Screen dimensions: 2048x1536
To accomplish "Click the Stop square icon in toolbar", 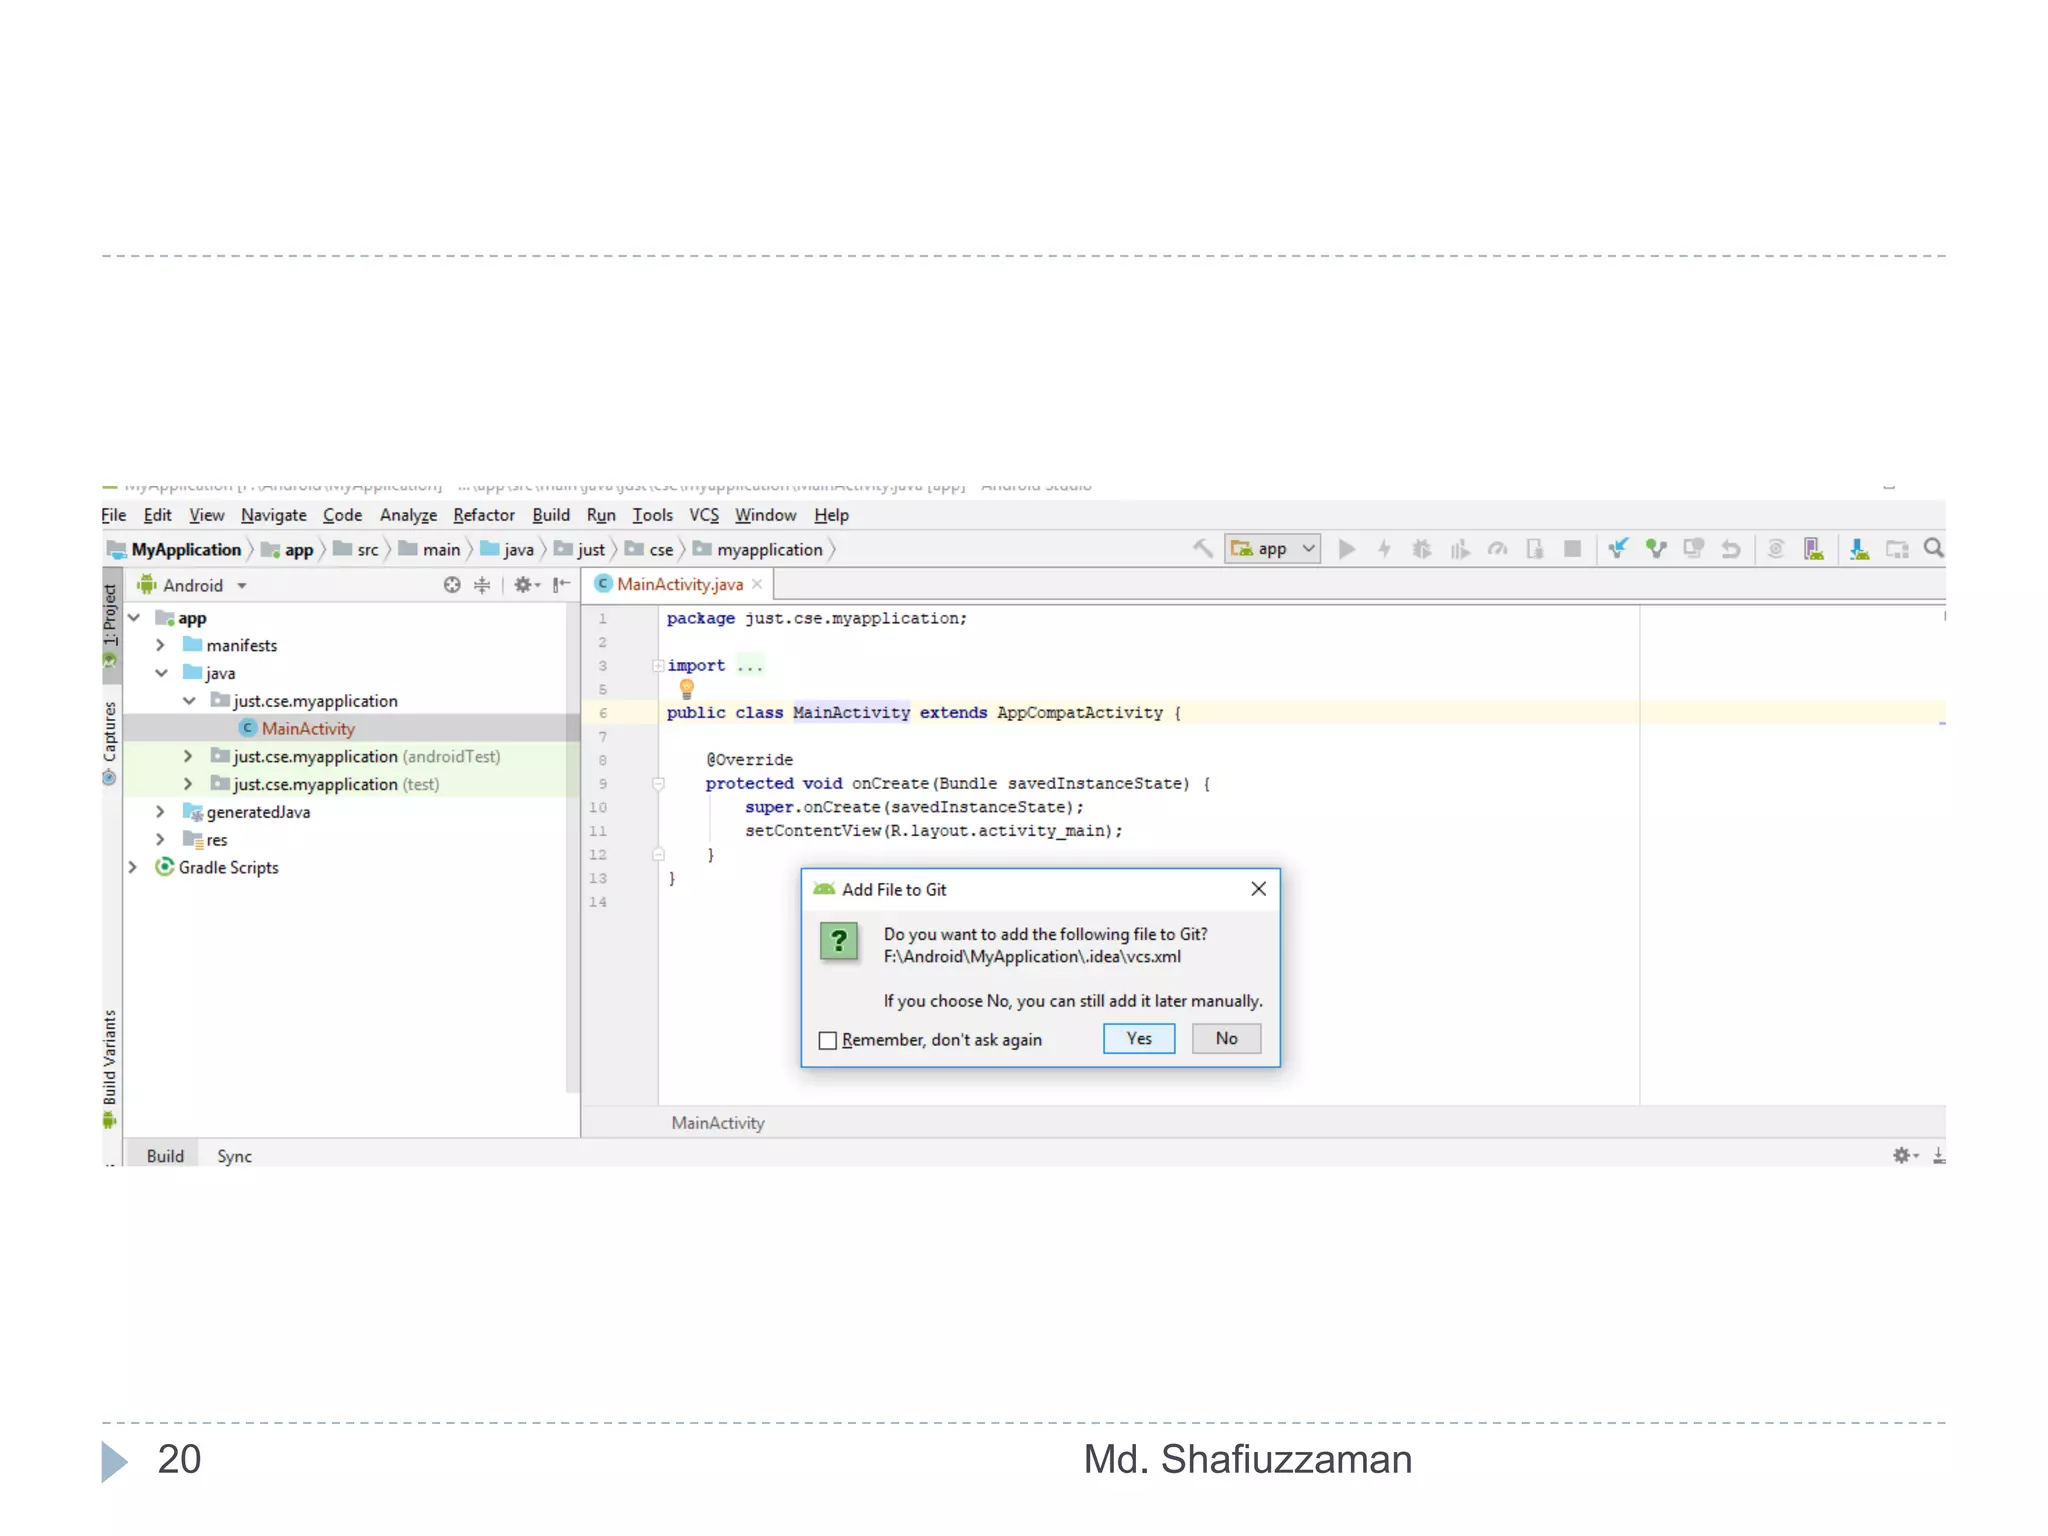I will coord(1572,548).
